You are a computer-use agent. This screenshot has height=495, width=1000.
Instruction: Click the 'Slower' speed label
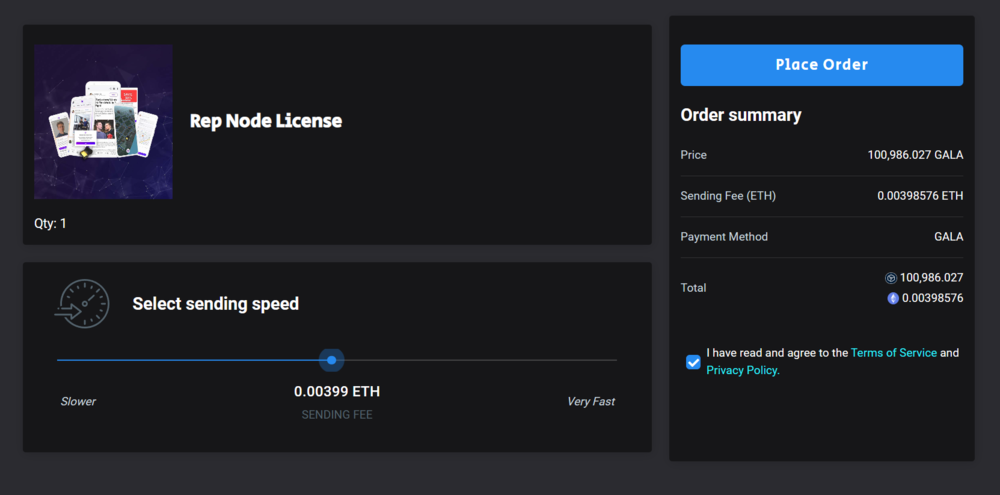tap(78, 402)
